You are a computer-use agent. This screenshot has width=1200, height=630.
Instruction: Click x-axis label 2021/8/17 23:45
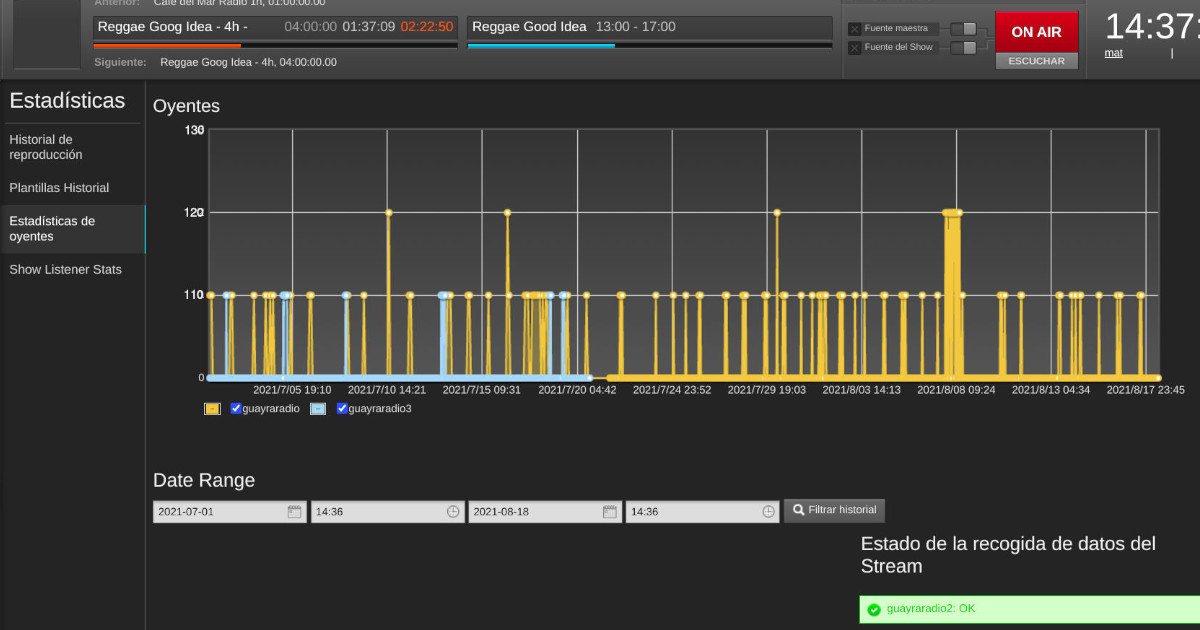tap(1145, 390)
